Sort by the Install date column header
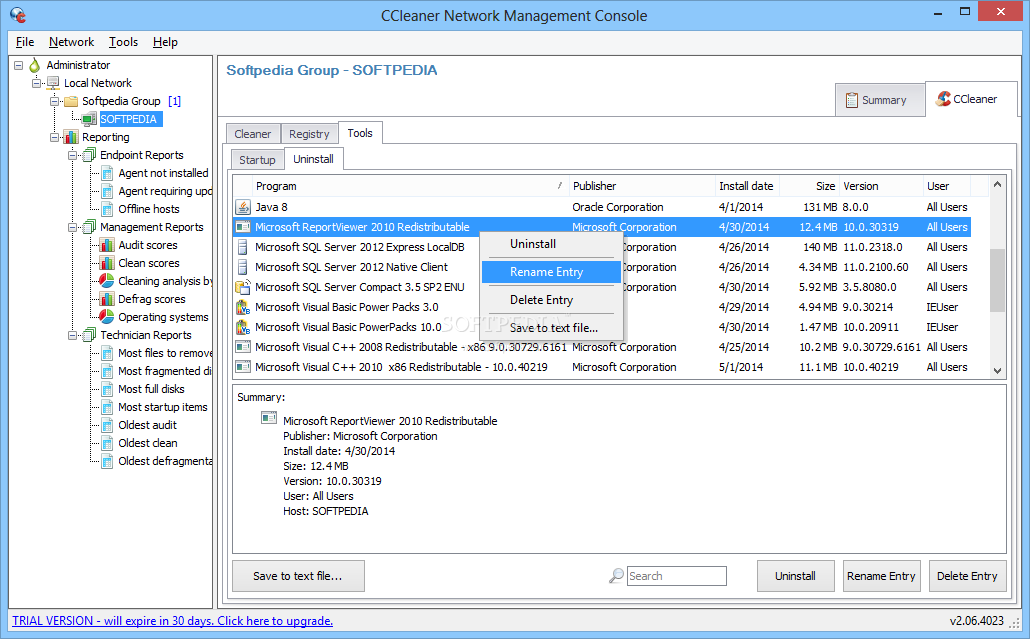The image size is (1030, 639). pyautogui.click(x=746, y=186)
